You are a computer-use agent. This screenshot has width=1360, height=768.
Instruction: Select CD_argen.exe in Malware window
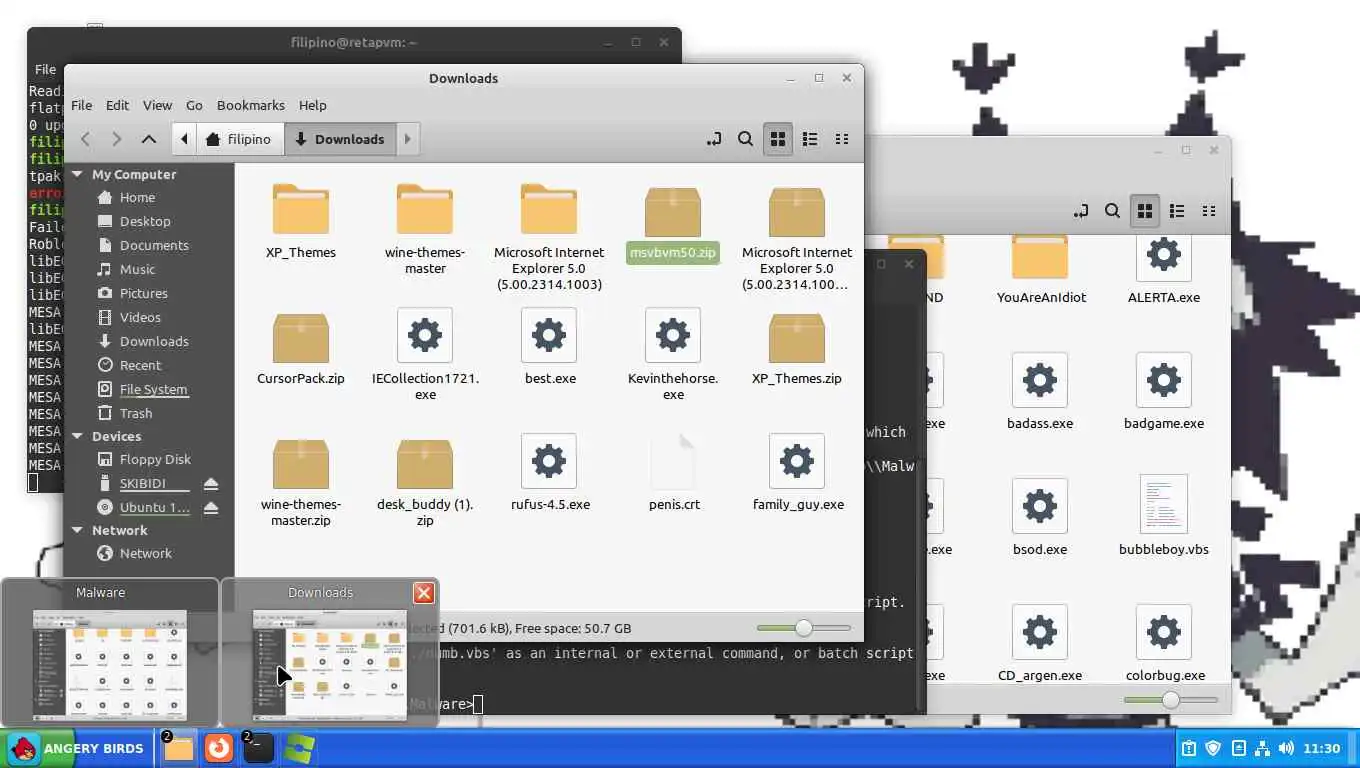click(1040, 644)
